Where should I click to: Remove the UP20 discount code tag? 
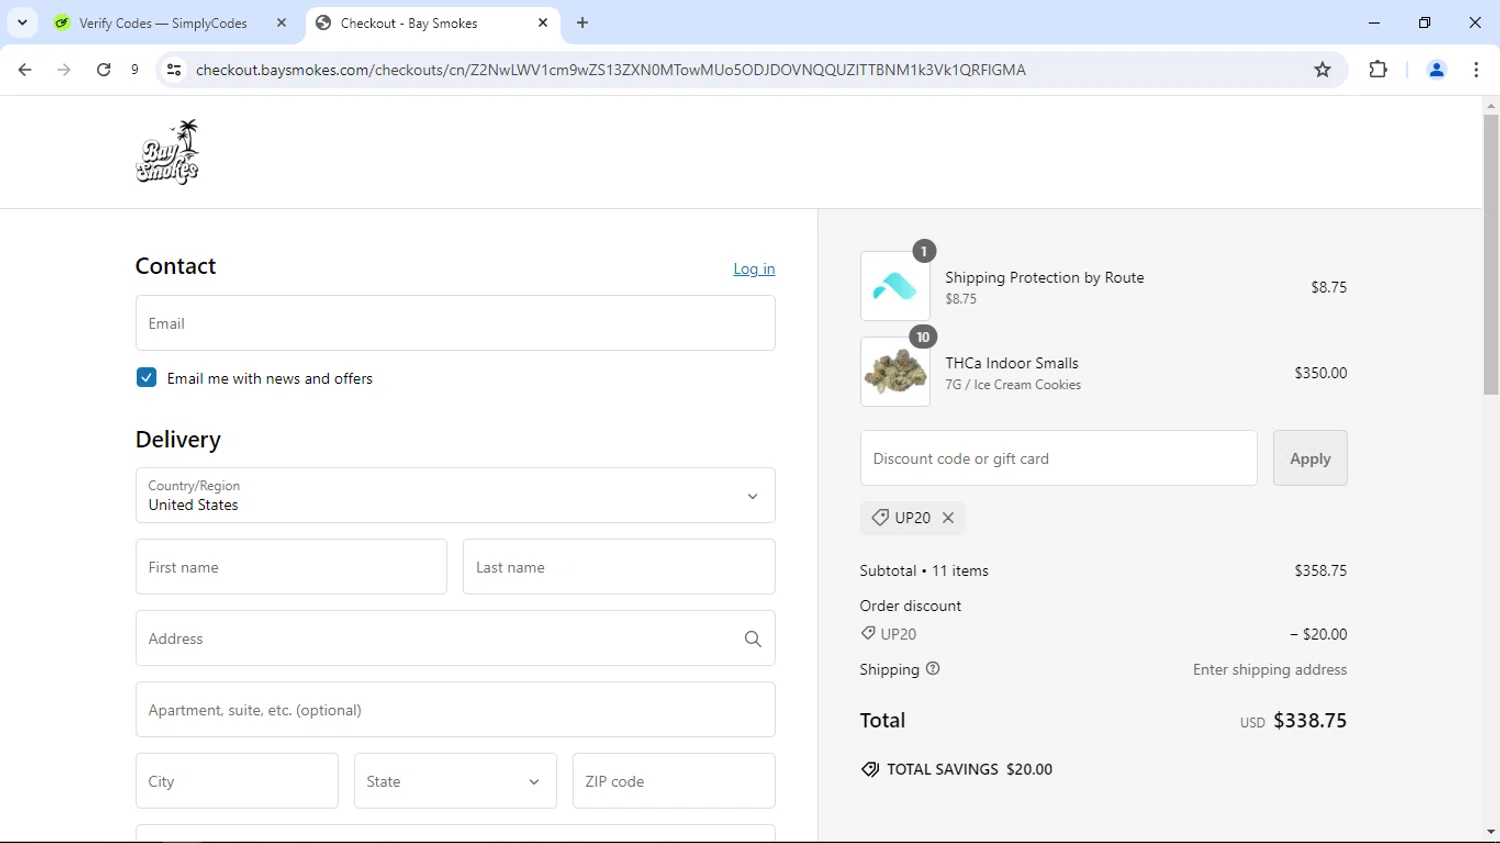coord(948,518)
